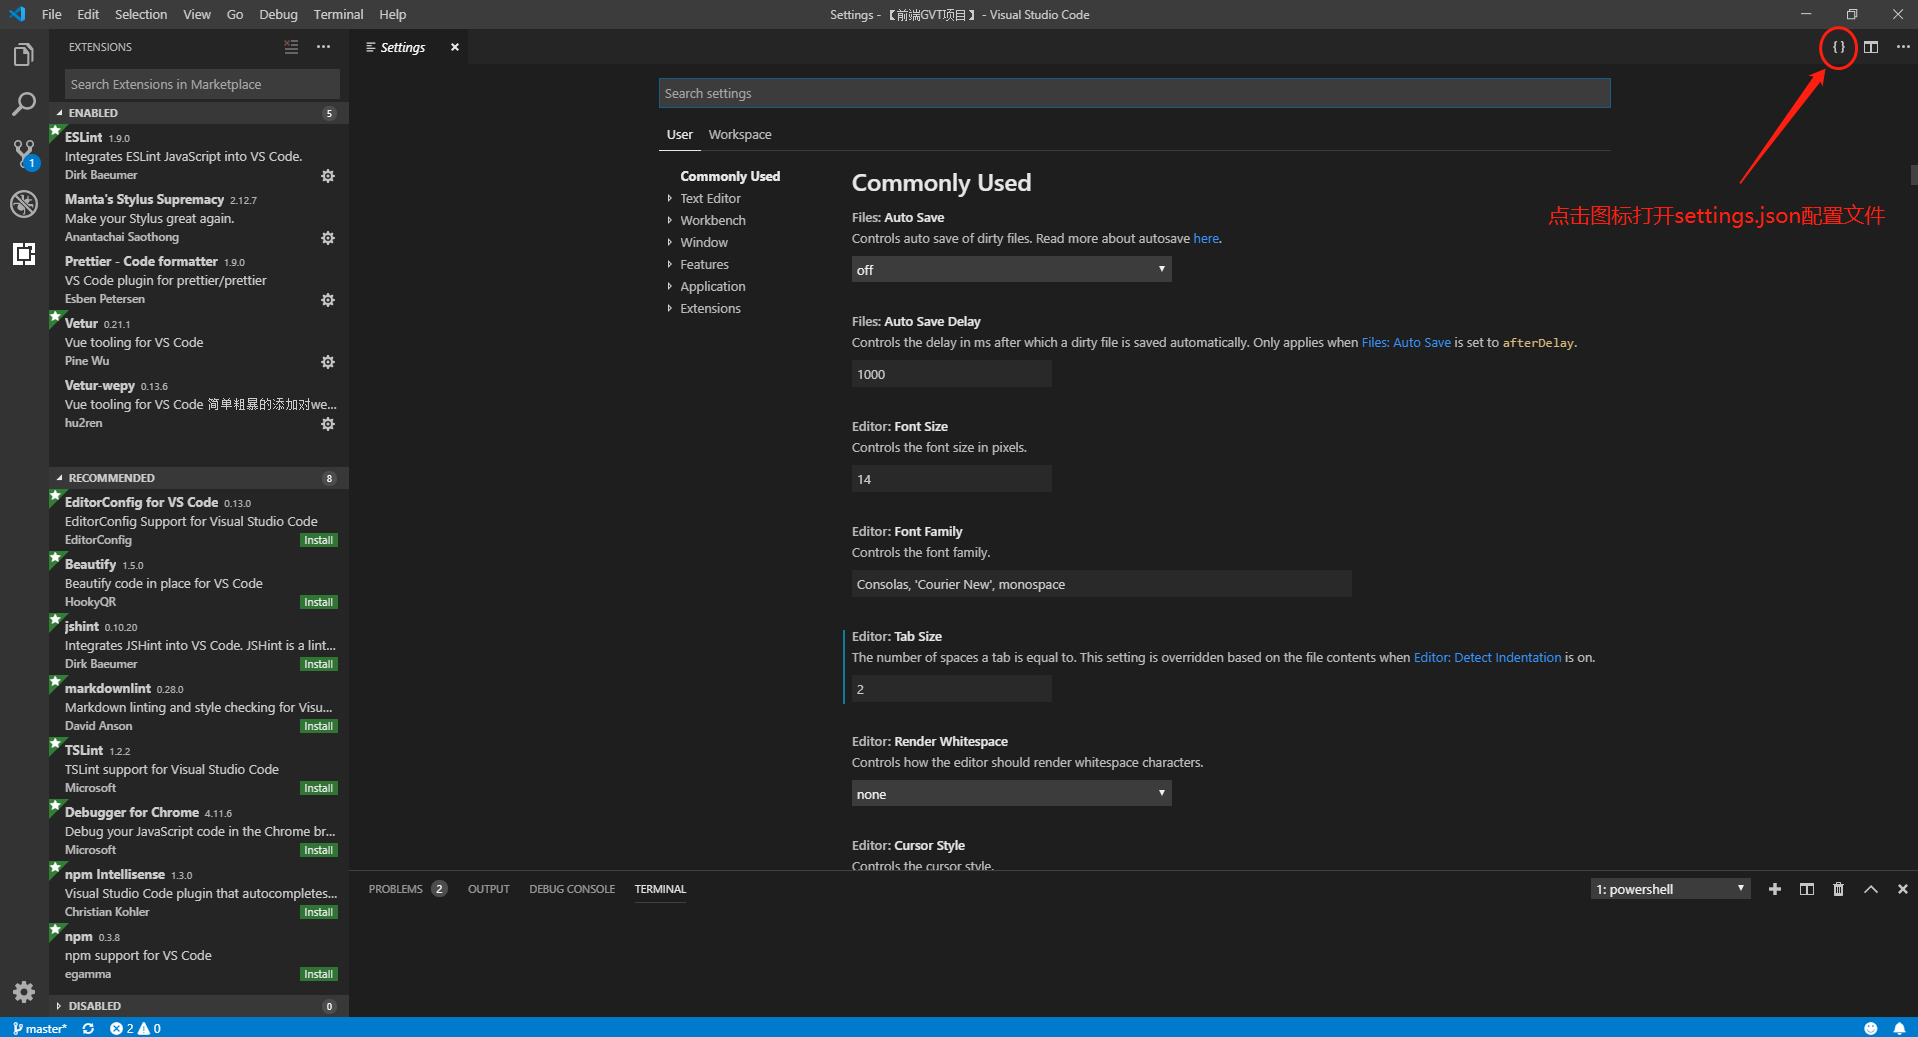Open the Terminal menu in menu bar
Screen dimensions: 1918x1037
(338, 14)
